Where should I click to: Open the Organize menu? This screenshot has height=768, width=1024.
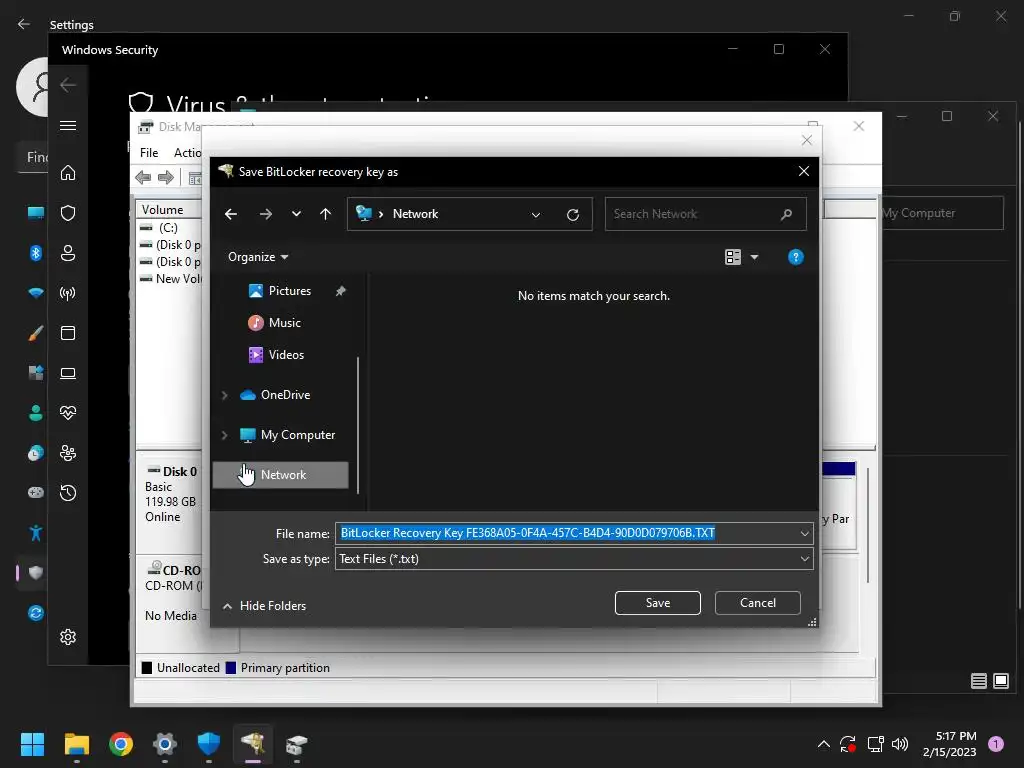point(258,257)
